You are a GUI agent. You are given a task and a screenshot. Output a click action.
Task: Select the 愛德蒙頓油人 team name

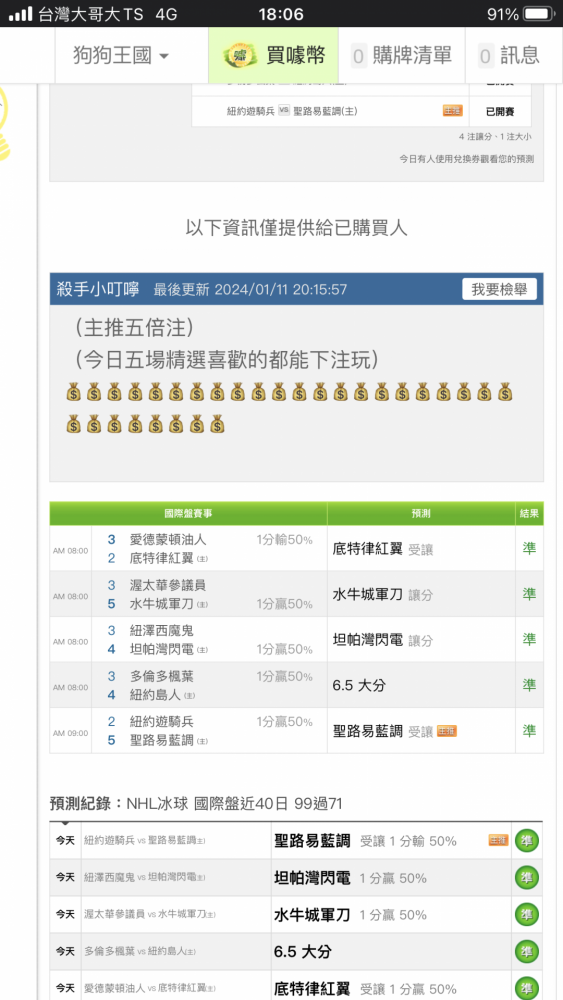coord(168,540)
